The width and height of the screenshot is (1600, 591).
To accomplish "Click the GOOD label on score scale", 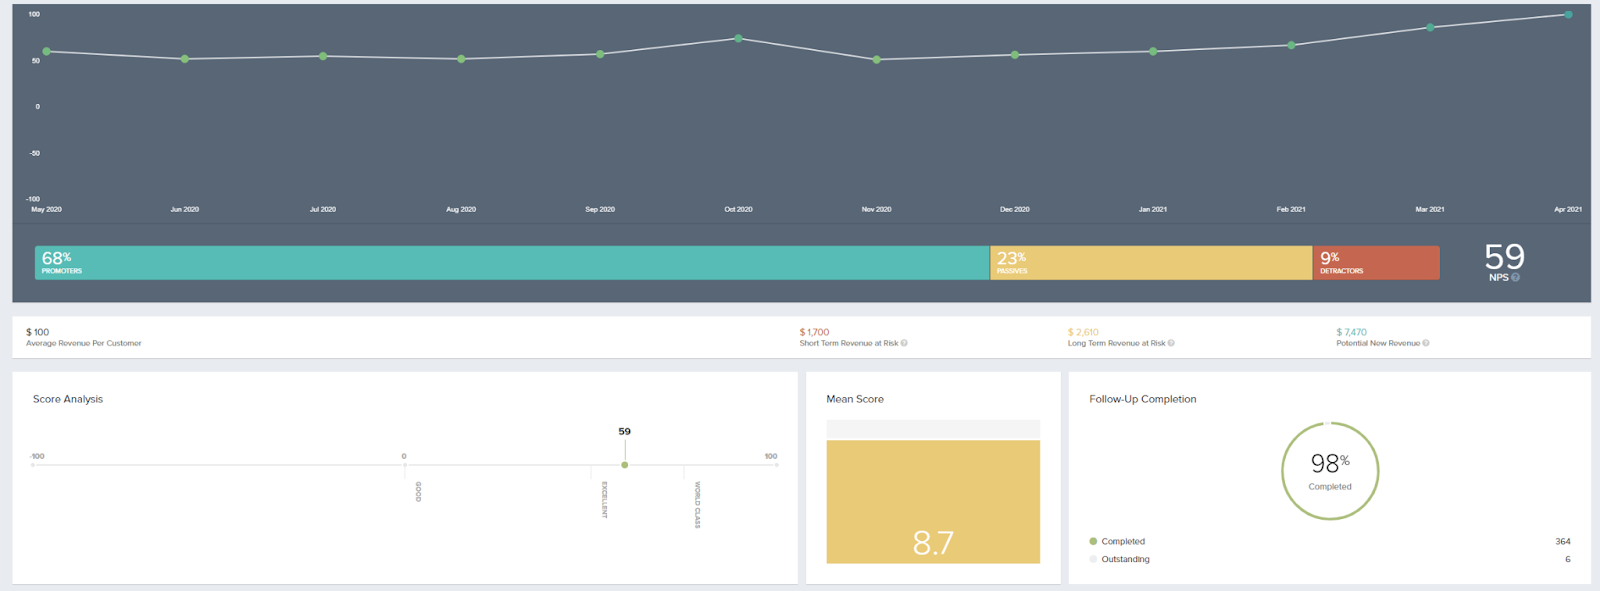I will tap(418, 491).
